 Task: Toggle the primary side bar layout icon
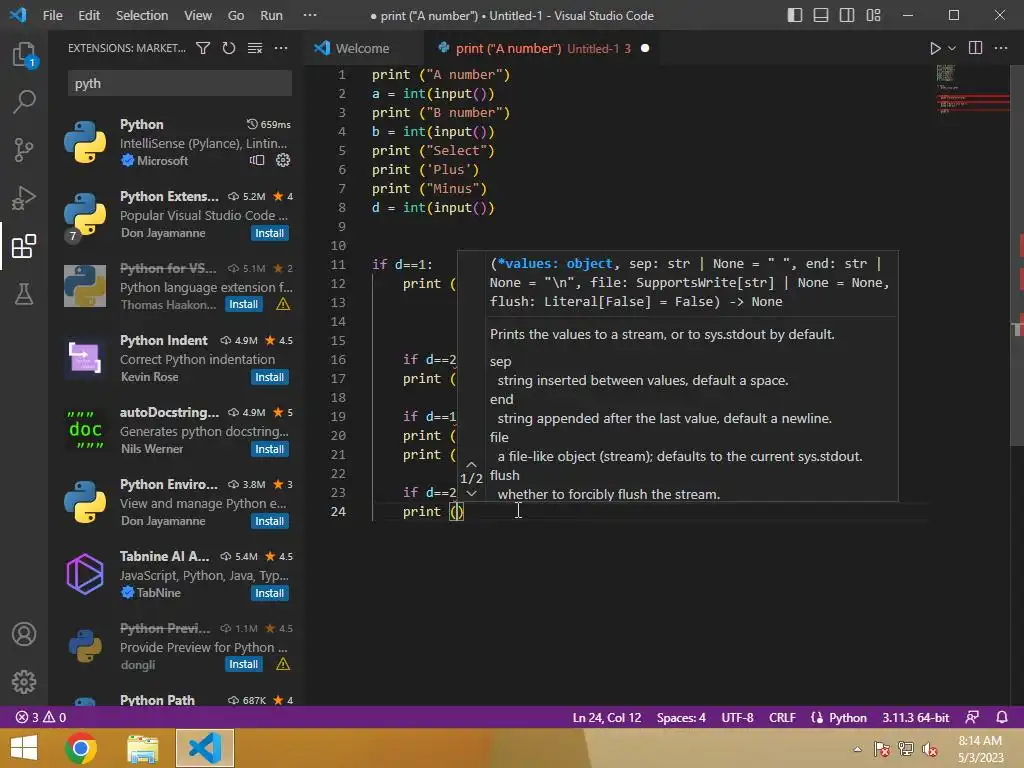click(x=795, y=15)
